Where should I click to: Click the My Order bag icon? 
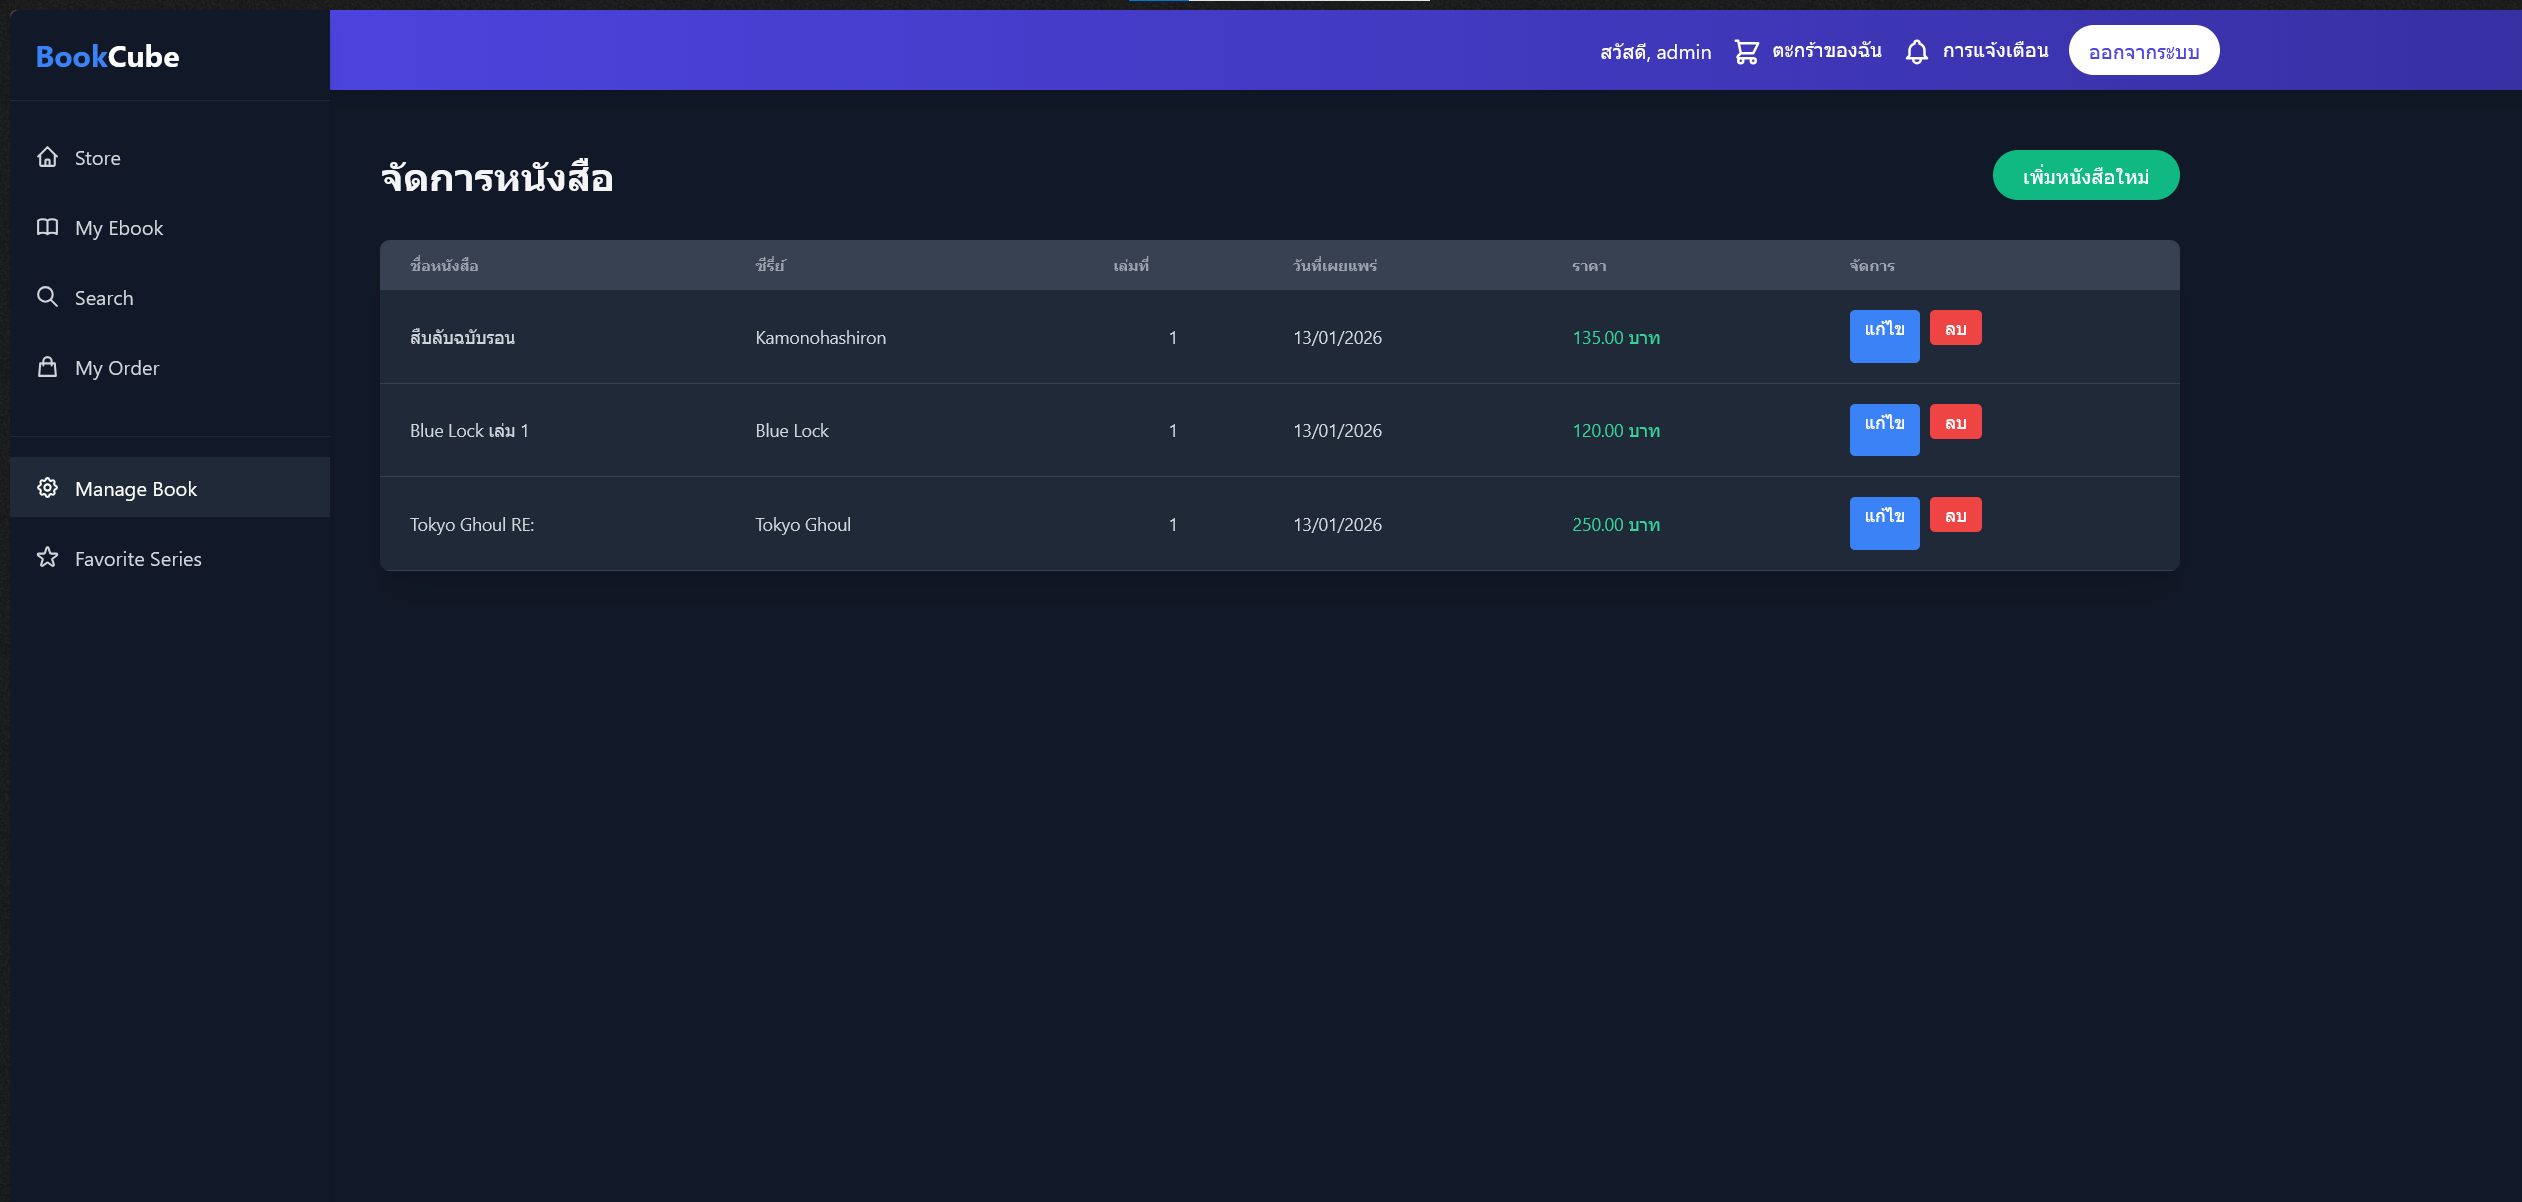[47, 367]
